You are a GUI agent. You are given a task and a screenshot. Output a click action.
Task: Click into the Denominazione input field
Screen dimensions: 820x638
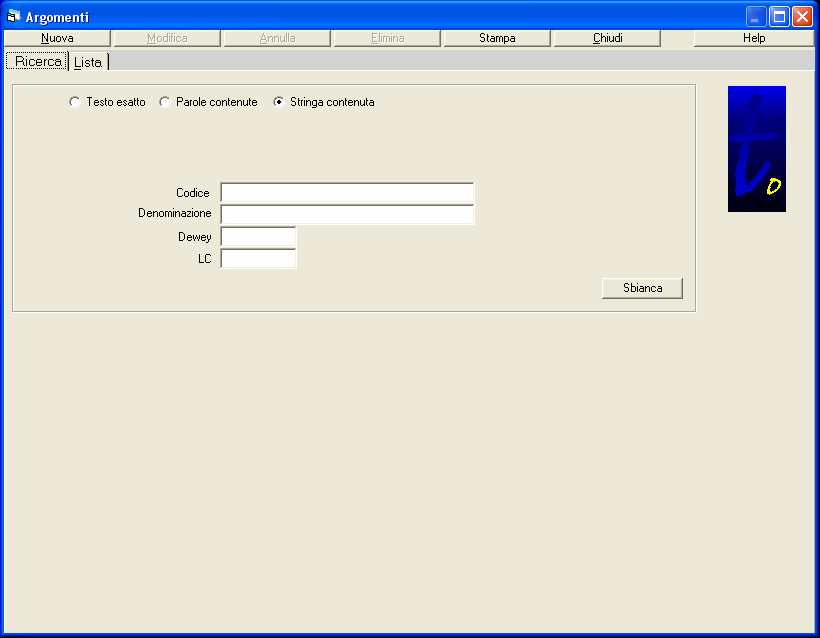[346, 214]
